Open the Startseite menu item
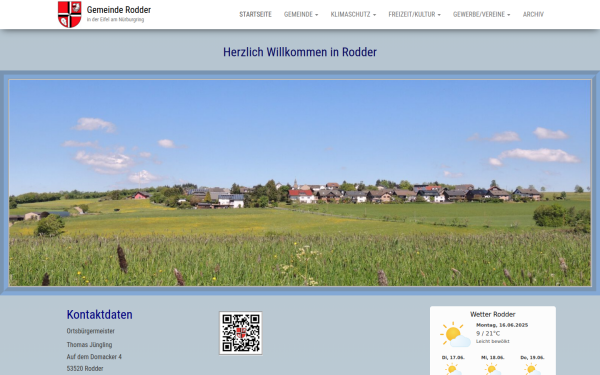Image resolution: width=600 pixels, height=375 pixels. tap(255, 14)
